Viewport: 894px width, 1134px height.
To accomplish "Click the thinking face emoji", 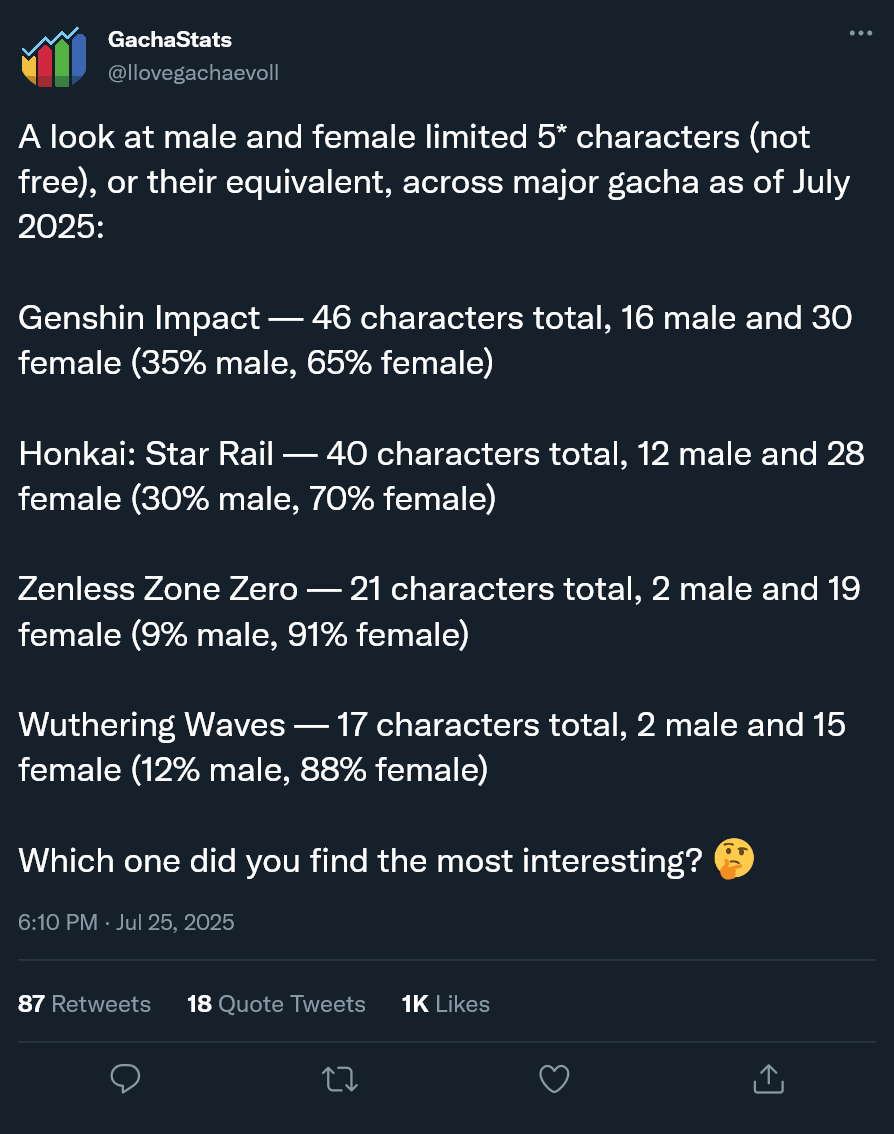I will (x=735, y=860).
